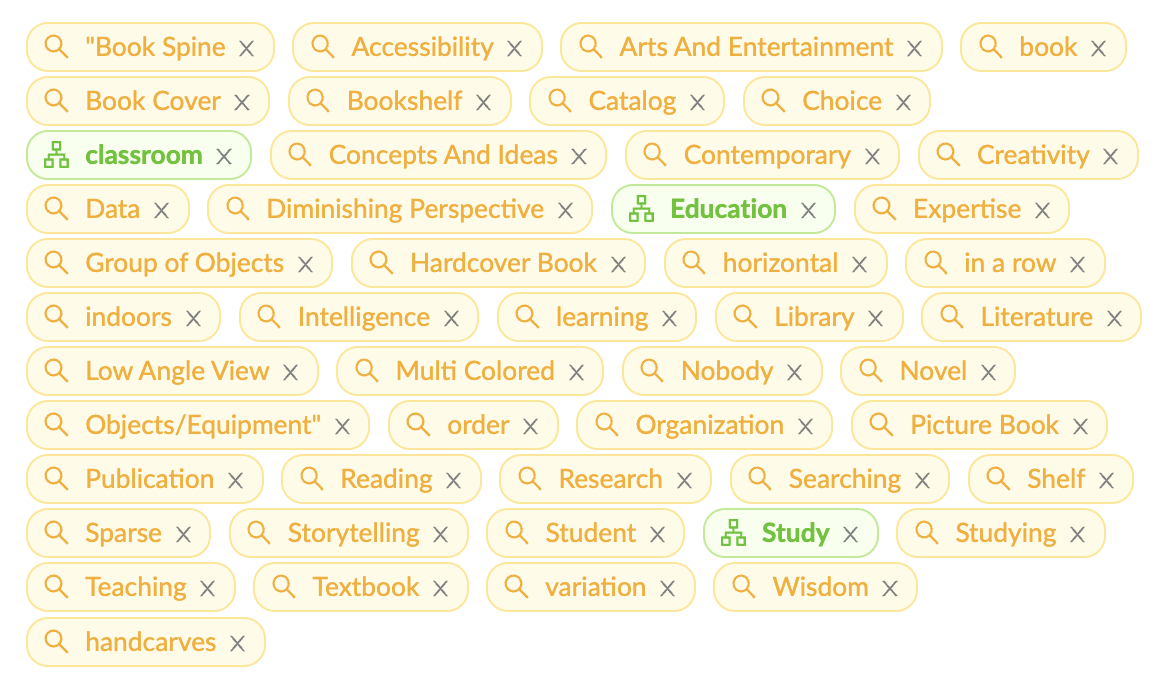Screen dimensions: 1160x682
Task: Remove the Textbook keyword tag
Action: pos(440,588)
